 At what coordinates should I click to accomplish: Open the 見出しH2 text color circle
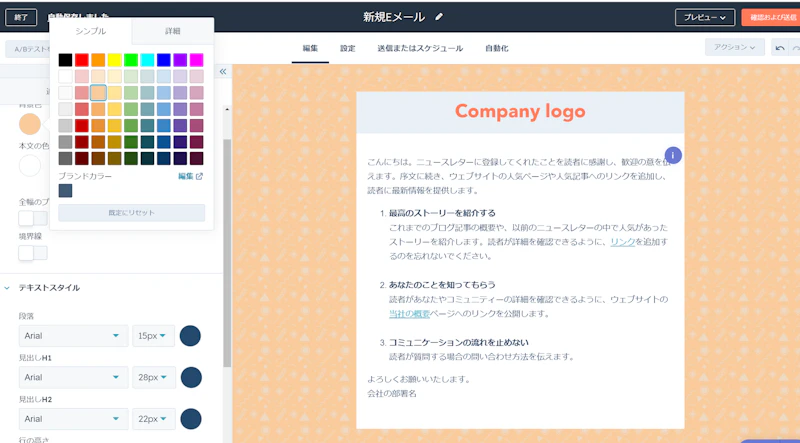point(191,419)
